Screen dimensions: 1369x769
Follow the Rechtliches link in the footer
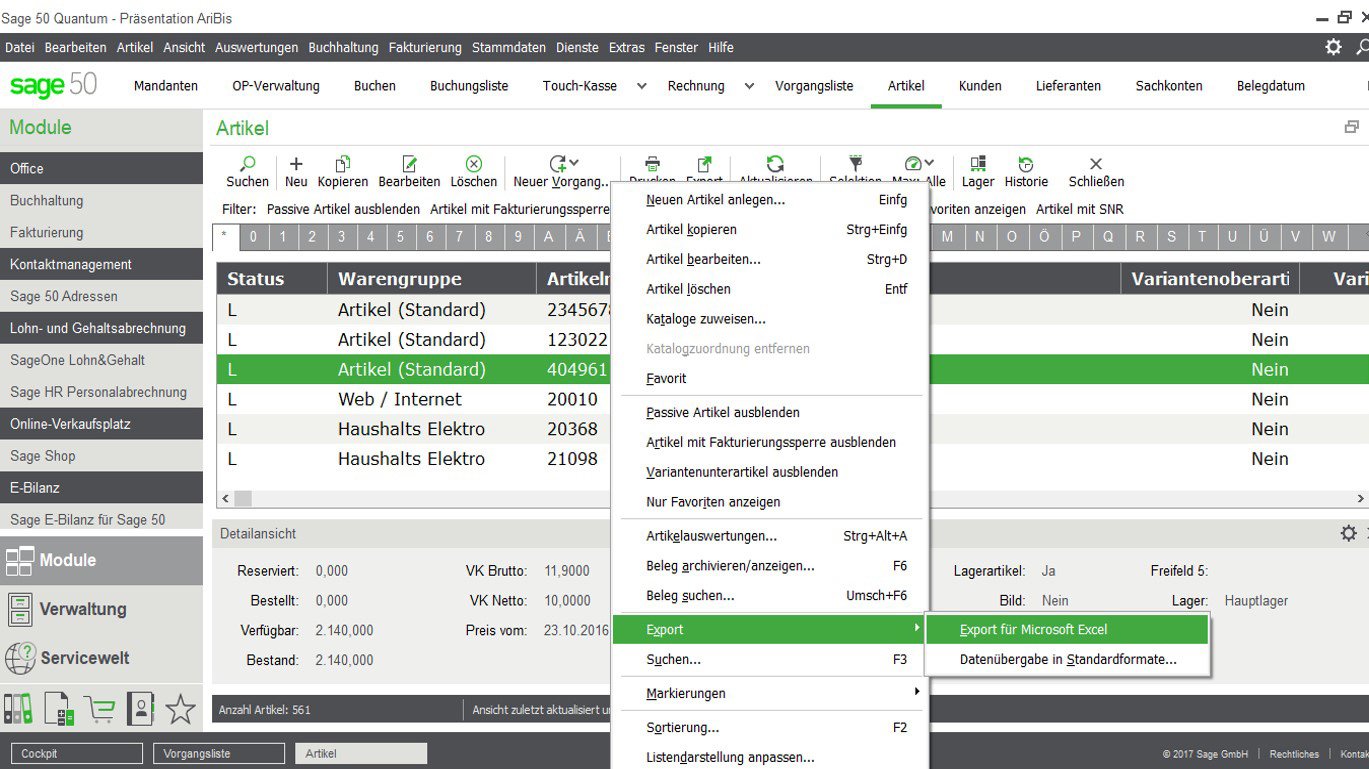click(1294, 754)
